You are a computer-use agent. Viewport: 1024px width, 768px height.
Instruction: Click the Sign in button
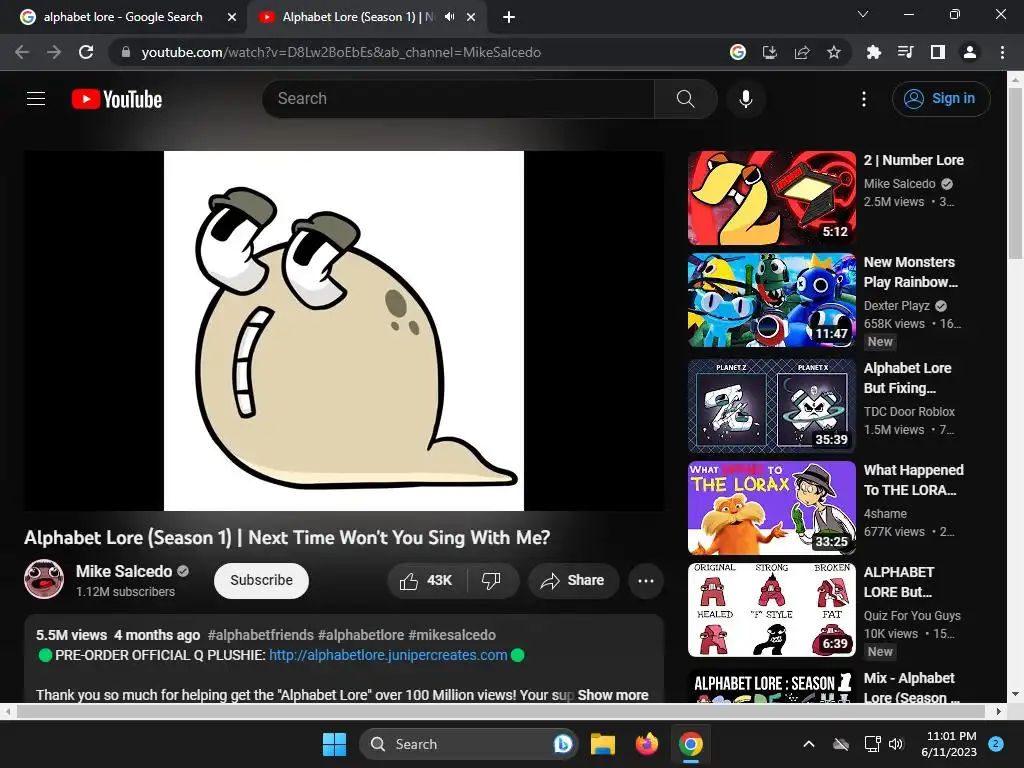coord(941,99)
